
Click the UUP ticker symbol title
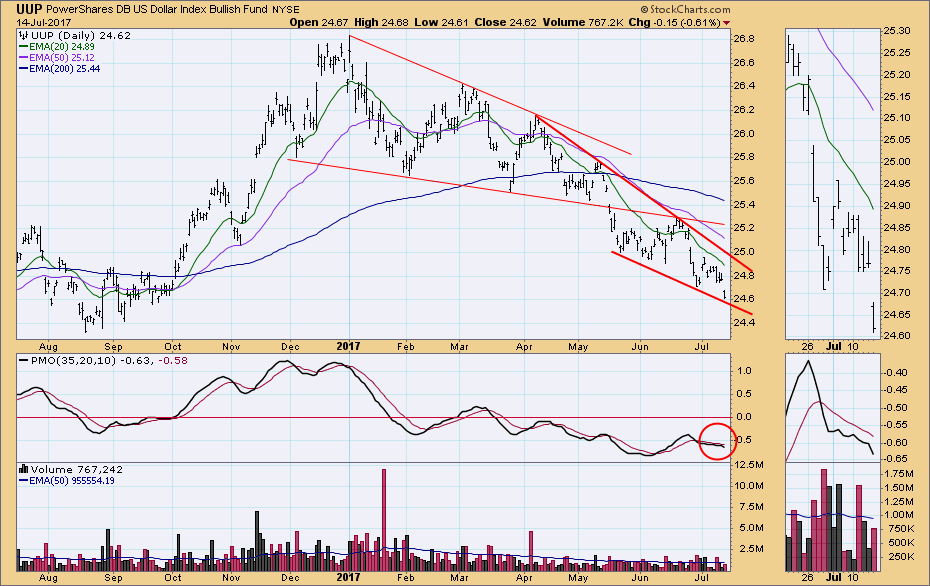tap(29, 9)
